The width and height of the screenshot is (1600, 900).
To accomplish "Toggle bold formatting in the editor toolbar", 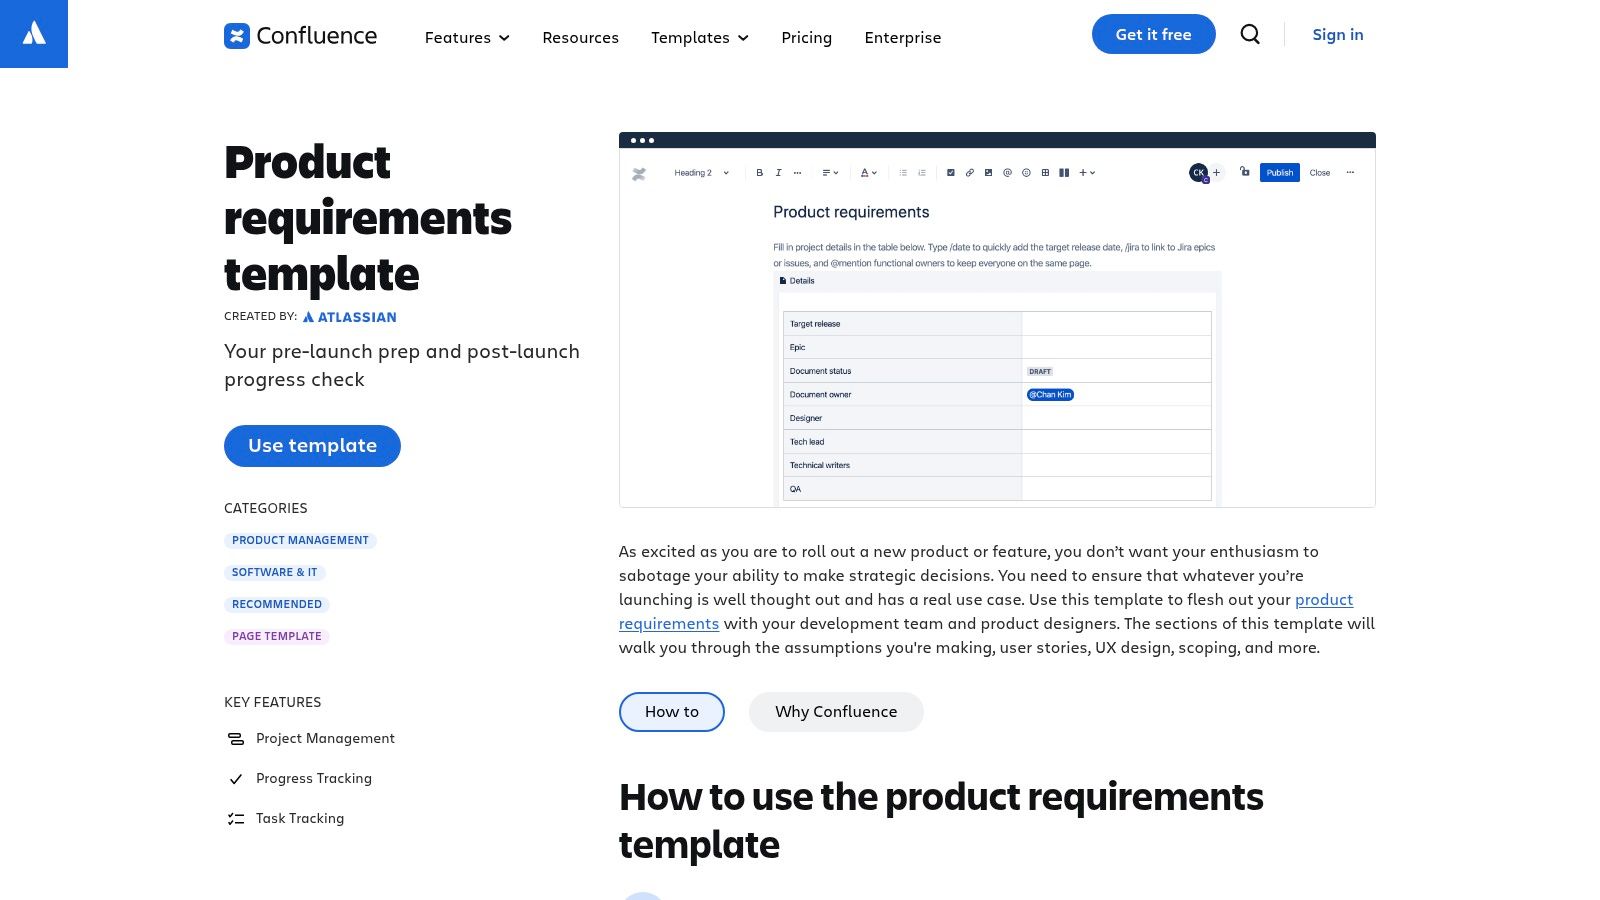I will 759,172.
